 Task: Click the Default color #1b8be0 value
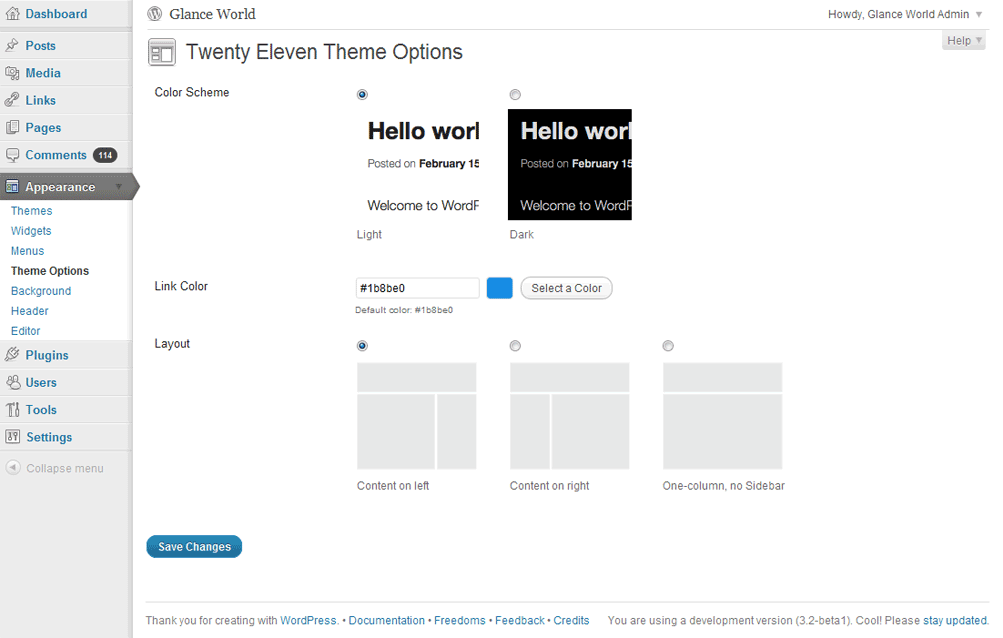pos(434,310)
